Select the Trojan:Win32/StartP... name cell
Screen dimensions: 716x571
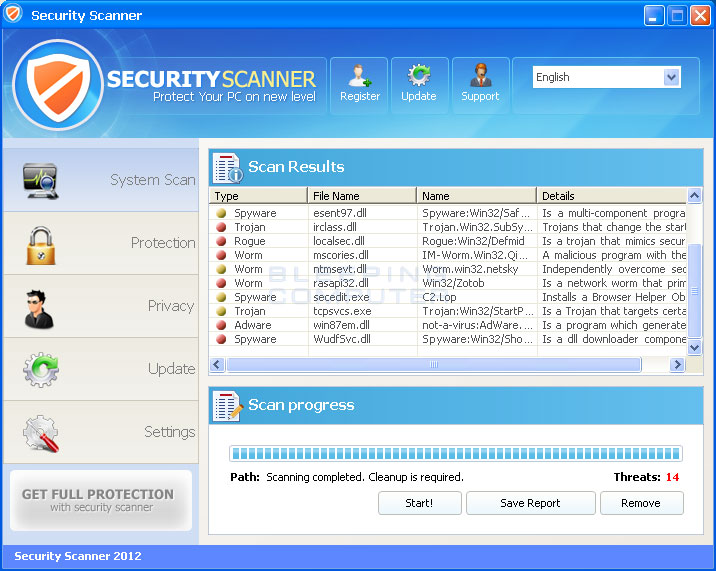click(x=477, y=311)
